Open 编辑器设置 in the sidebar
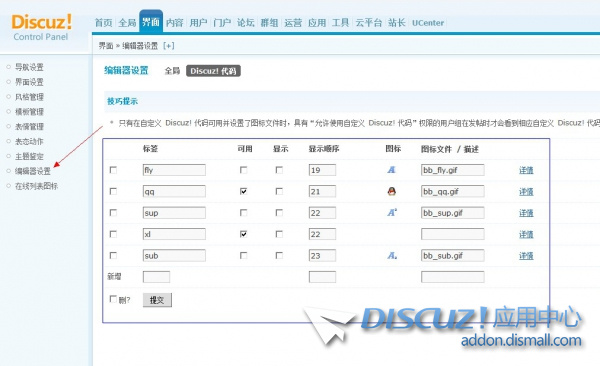 click(33, 171)
